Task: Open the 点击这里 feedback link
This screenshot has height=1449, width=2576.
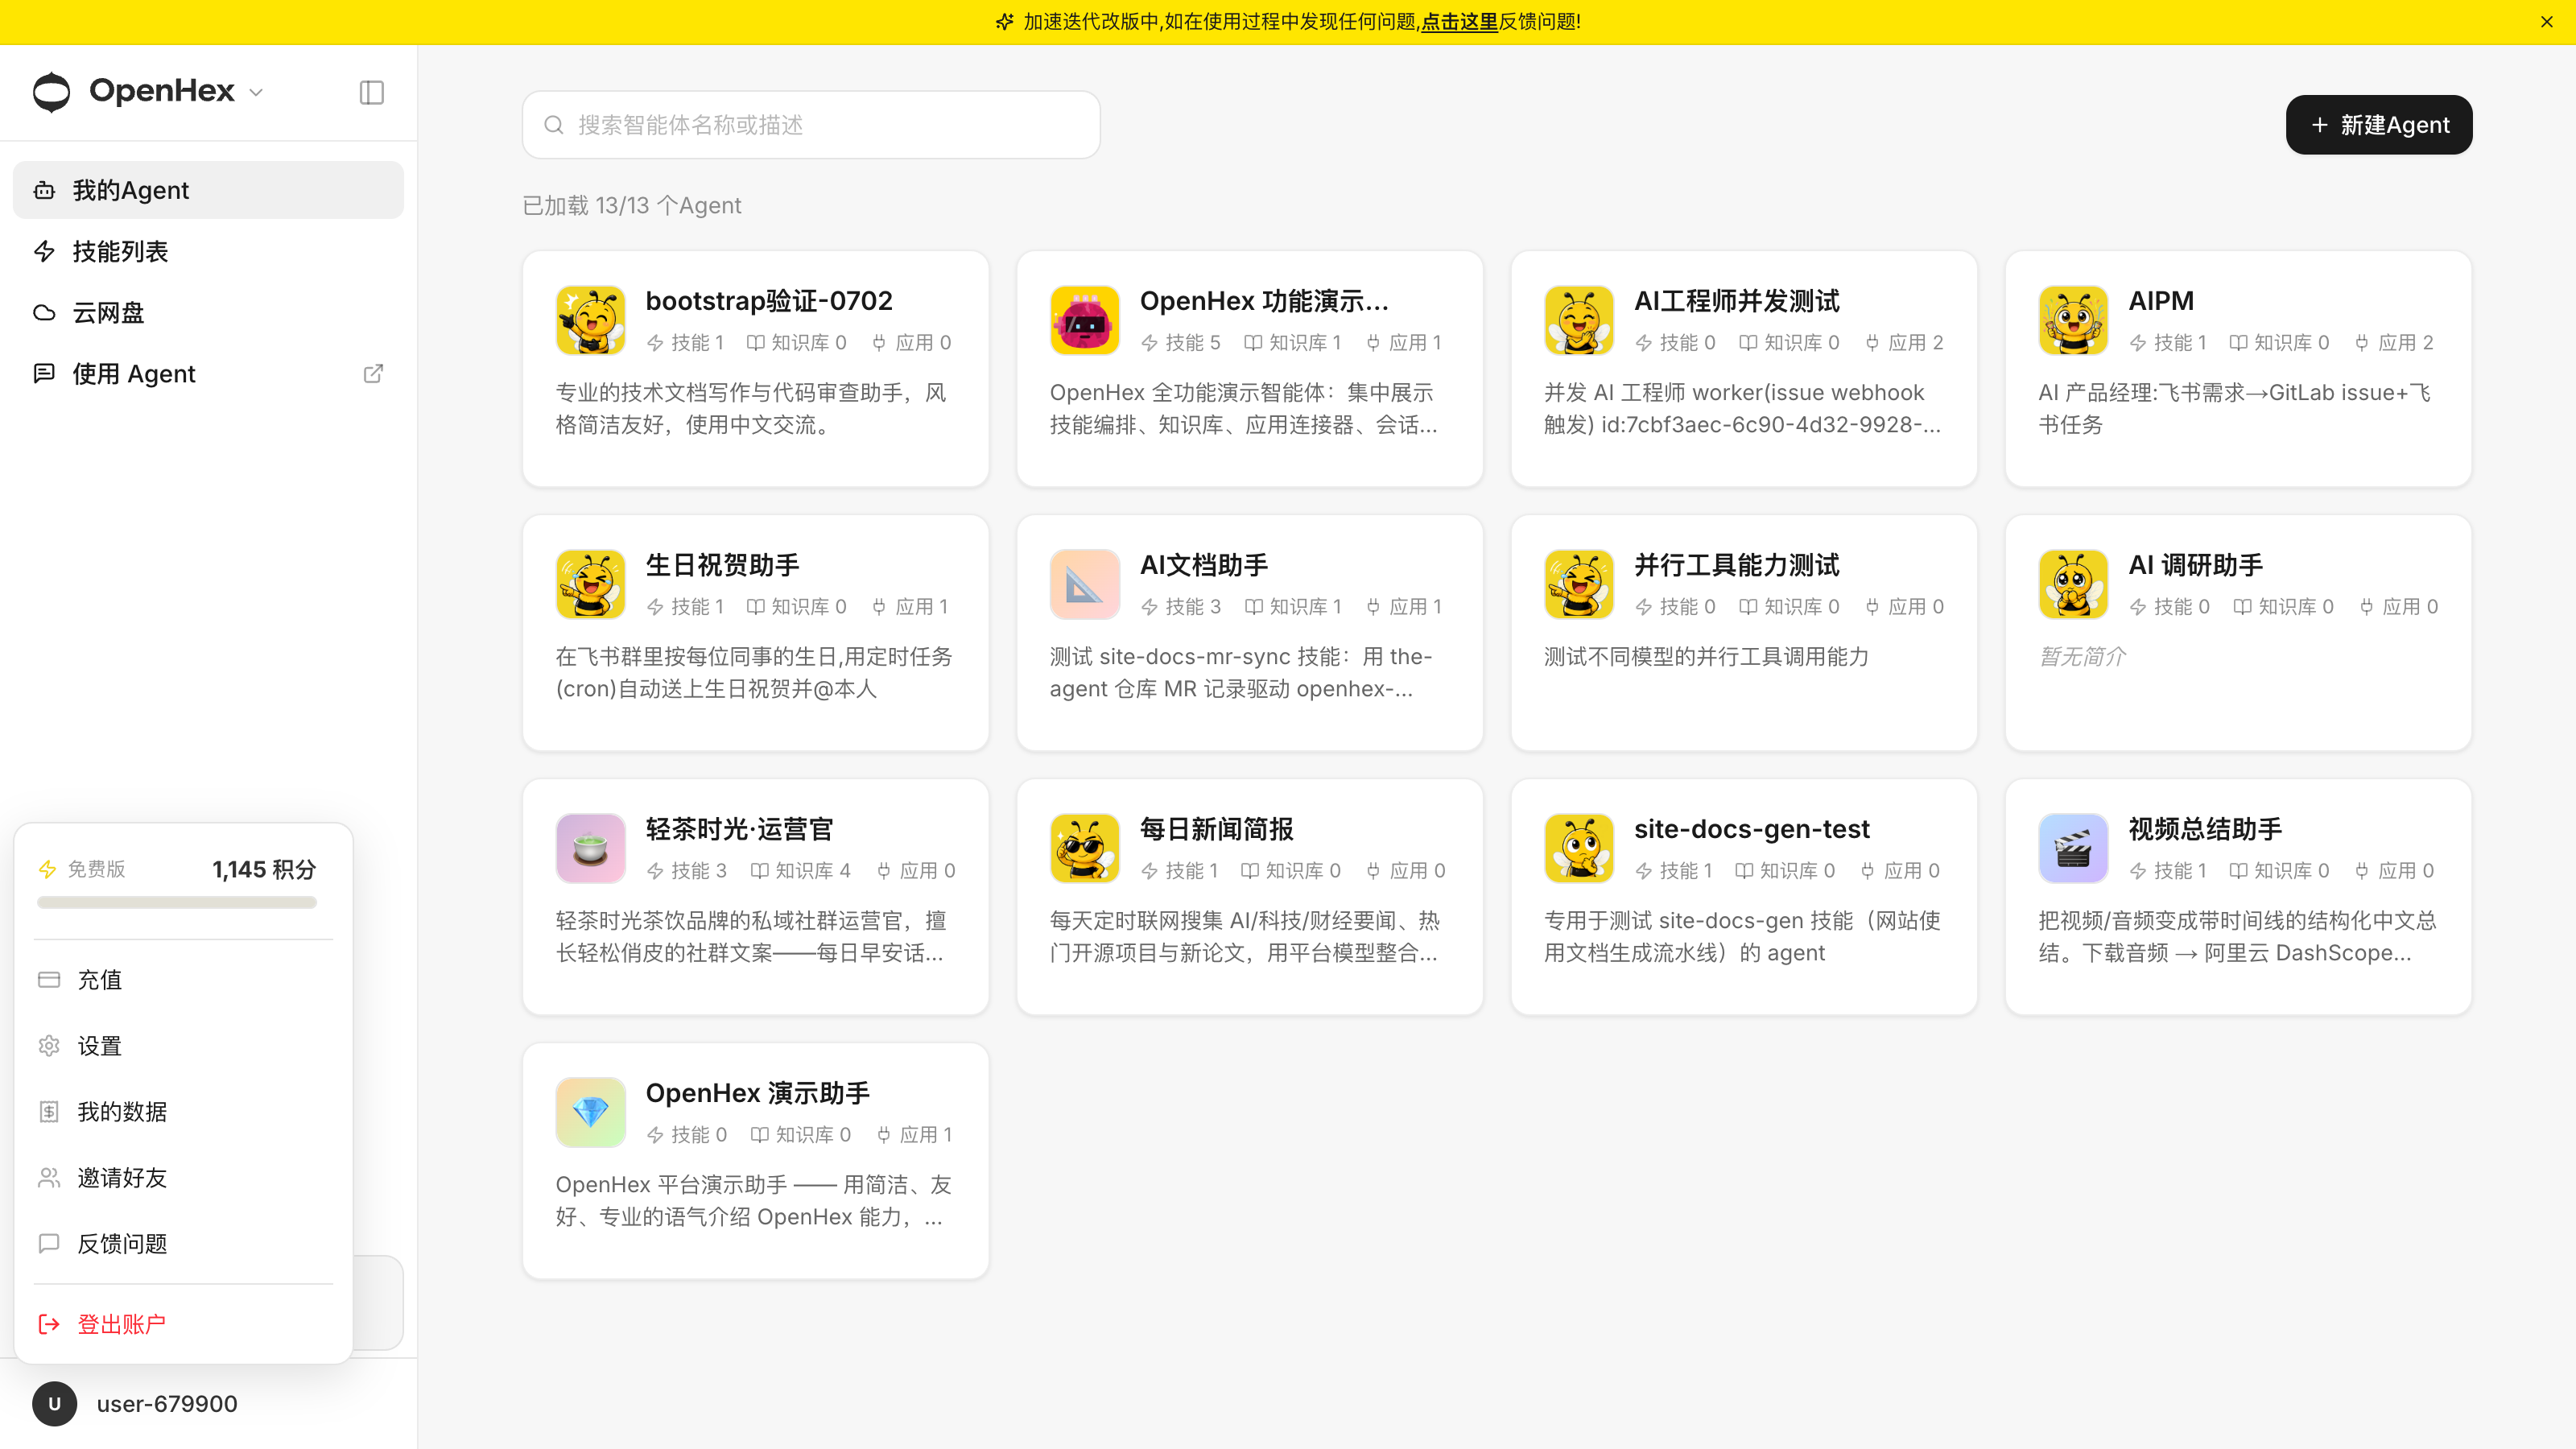Action: [1459, 22]
